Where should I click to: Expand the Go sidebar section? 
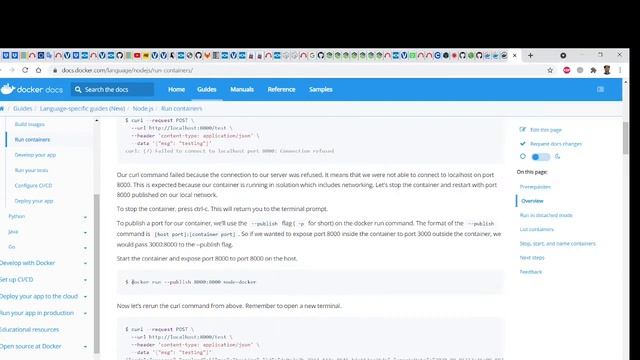coord(85,247)
